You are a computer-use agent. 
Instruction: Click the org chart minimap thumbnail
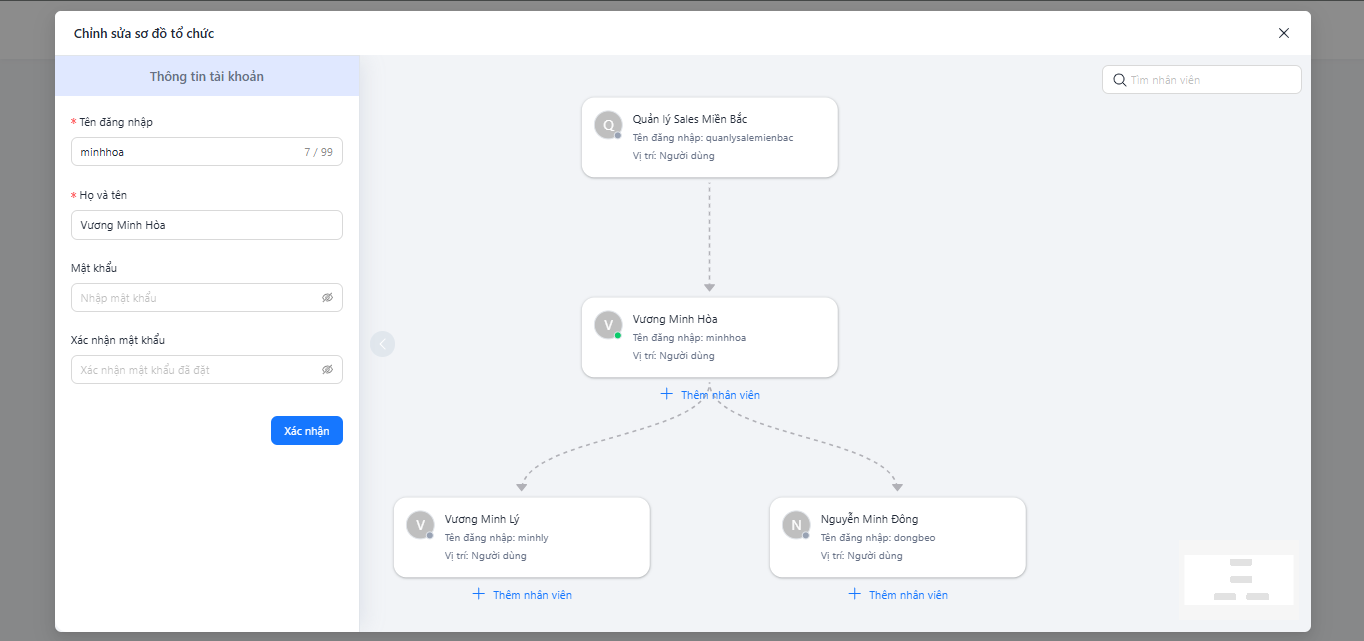[1240, 579]
